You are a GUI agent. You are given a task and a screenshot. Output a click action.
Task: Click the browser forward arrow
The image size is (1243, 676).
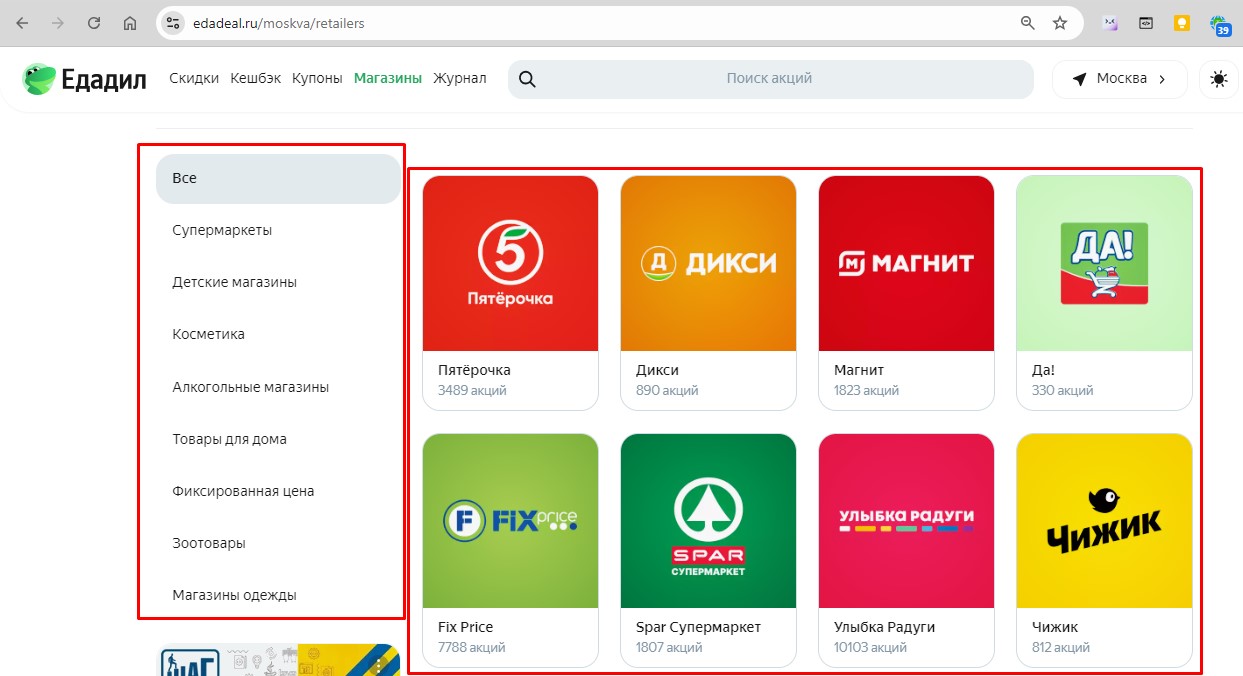pyautogui.click(x=58, y=23)
